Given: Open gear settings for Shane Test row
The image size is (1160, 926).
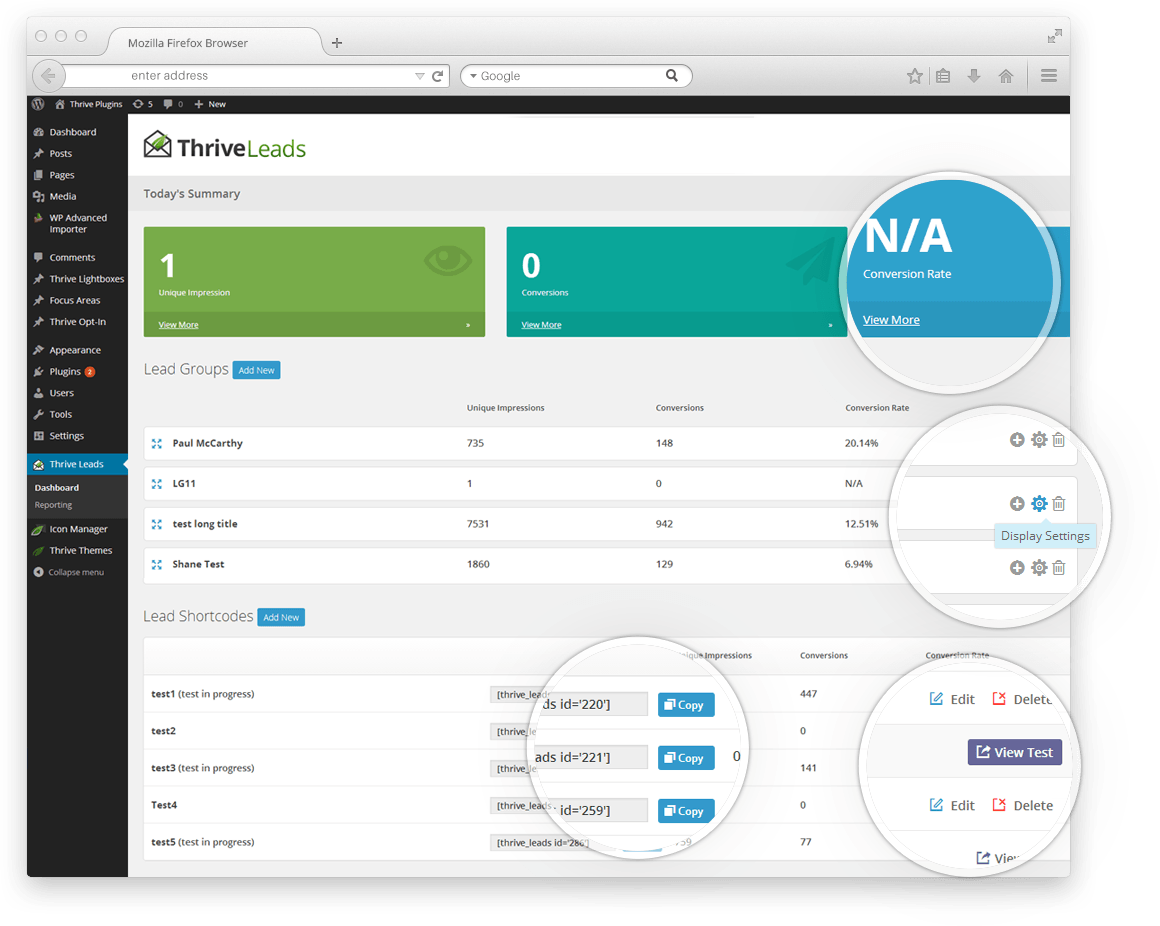Looking at the screenshot, I should 1039,567.
